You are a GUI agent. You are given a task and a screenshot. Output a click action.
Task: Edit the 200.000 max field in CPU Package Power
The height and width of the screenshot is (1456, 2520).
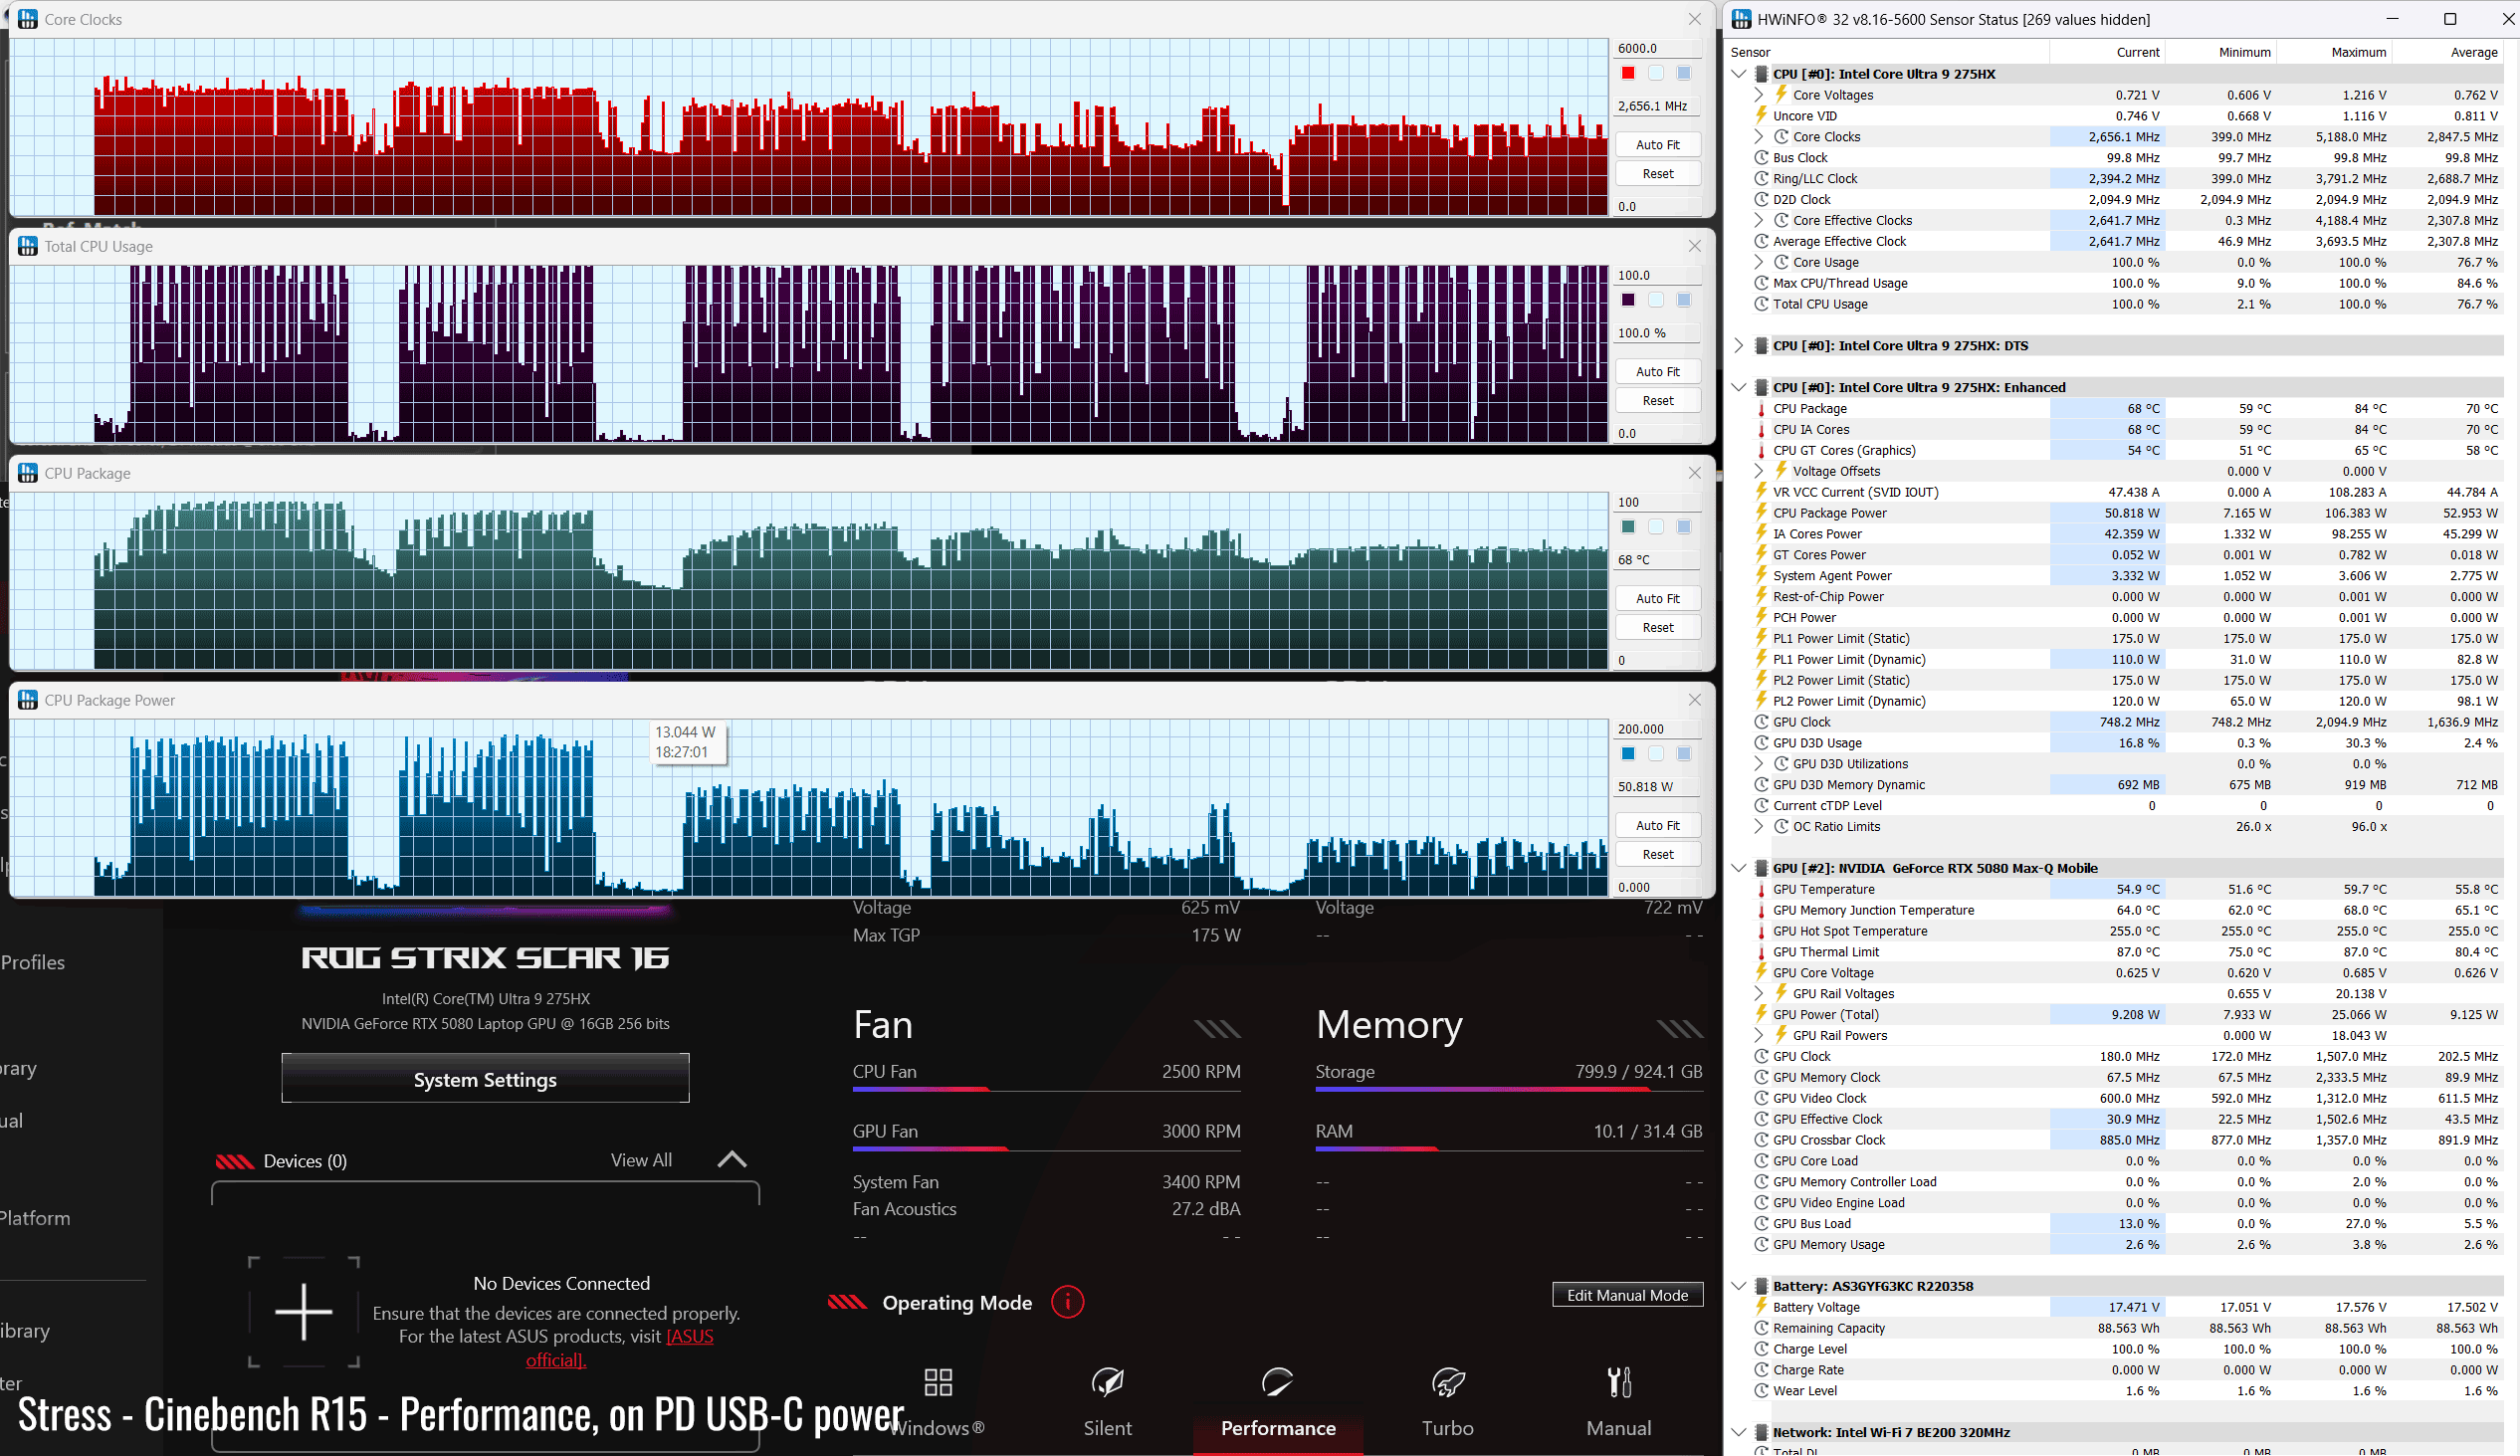[x=1657, y=729]
